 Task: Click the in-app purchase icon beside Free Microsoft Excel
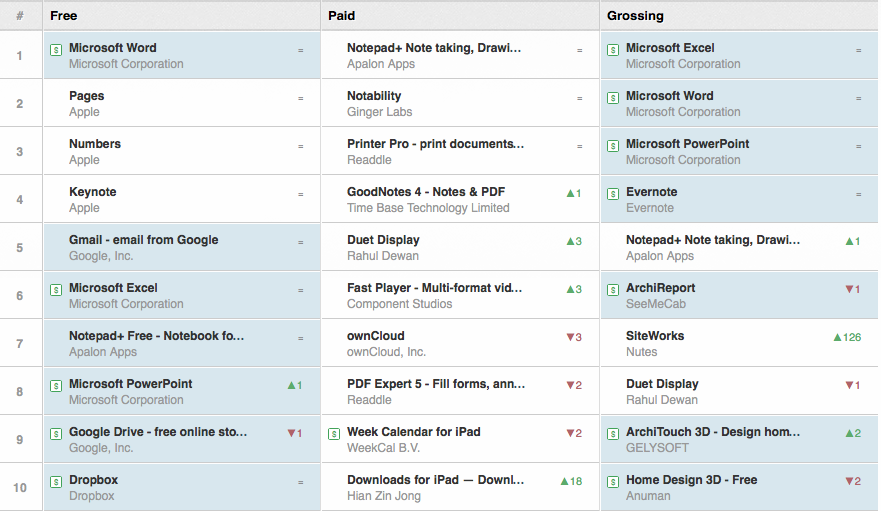[x=56, y=290]
